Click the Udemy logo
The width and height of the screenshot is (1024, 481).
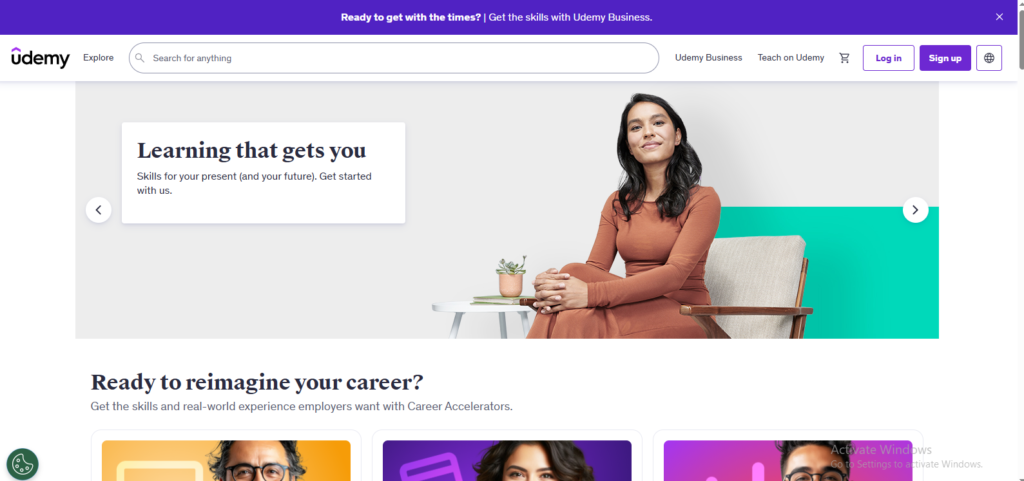pyautogui.click(x=40, y=58)
